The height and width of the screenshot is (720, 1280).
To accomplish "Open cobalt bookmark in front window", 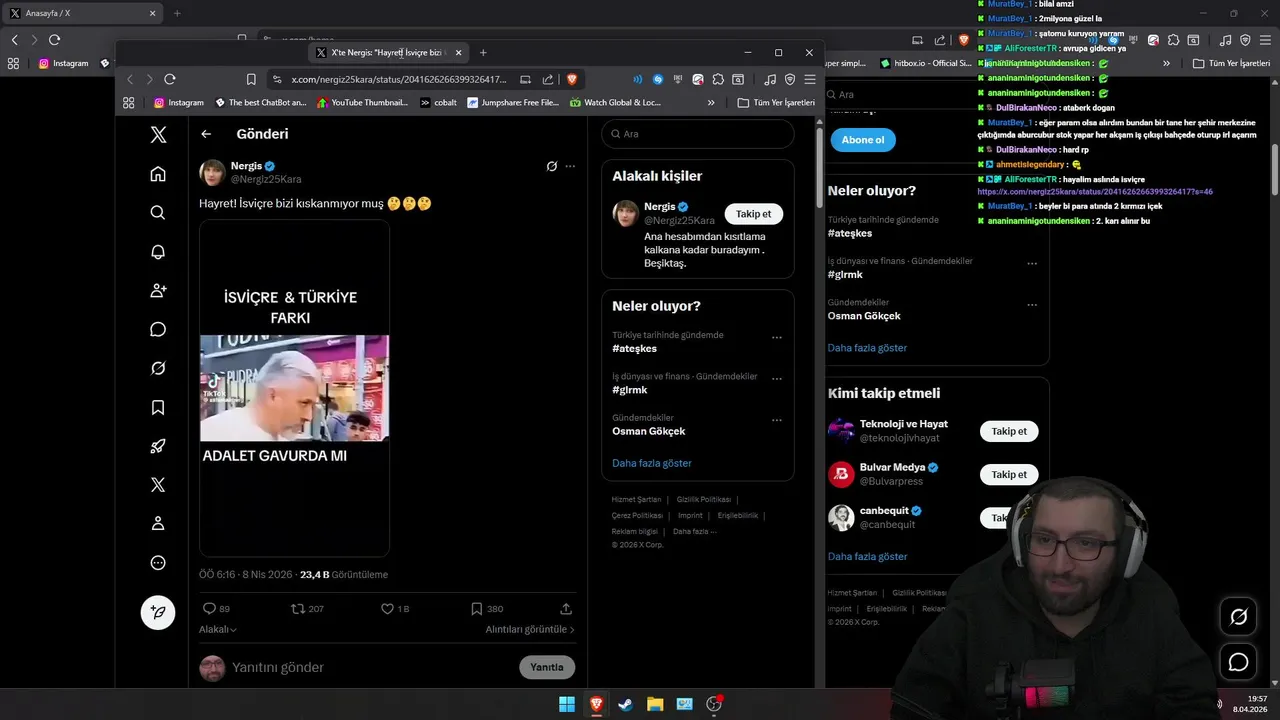I will tap(439, 102).
